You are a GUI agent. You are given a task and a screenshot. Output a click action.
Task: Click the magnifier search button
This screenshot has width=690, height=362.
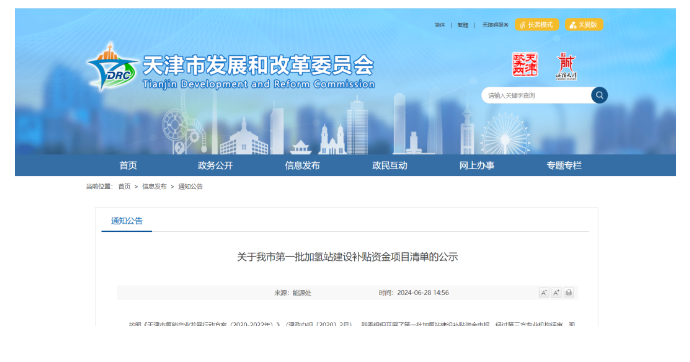pos(599,95)
